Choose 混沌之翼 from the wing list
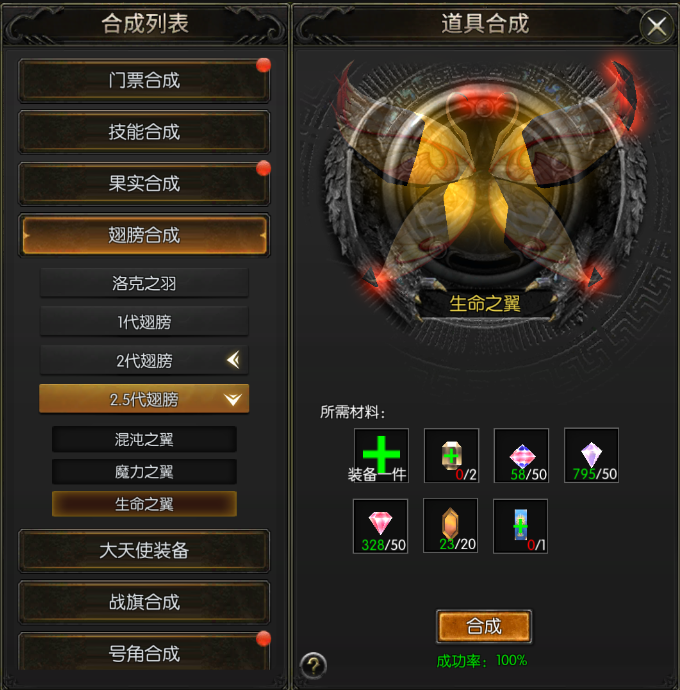This screenshot has width=680, height=690. tap(144, 439)
